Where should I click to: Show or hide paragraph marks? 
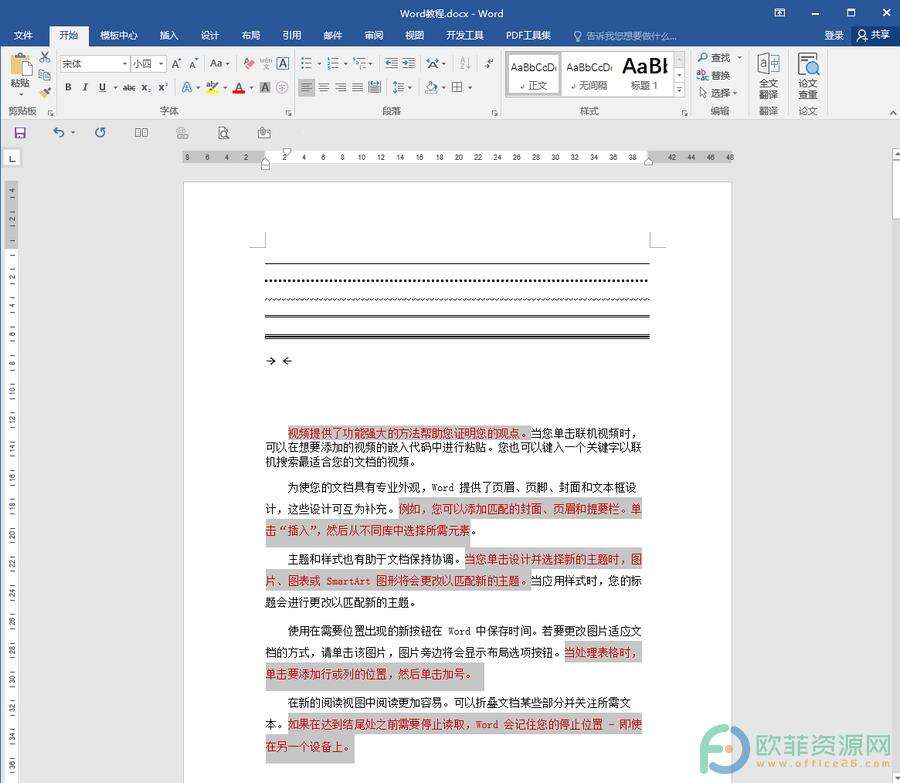click(x=488, y=64)
